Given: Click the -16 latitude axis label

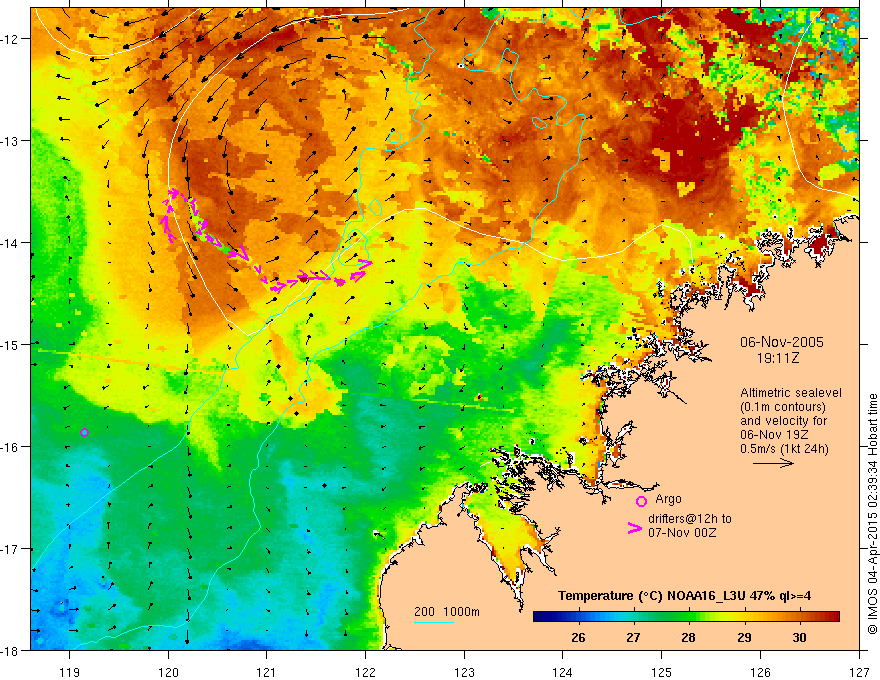Looking at the screenshot, I should click(x=11, y=447).
